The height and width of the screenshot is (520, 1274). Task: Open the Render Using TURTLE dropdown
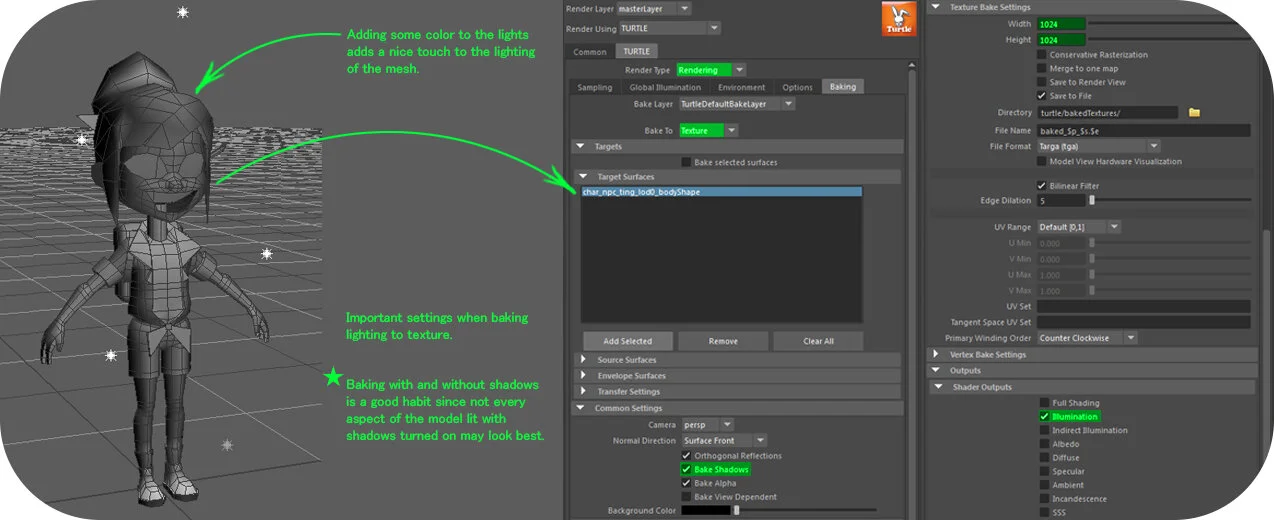670,29
